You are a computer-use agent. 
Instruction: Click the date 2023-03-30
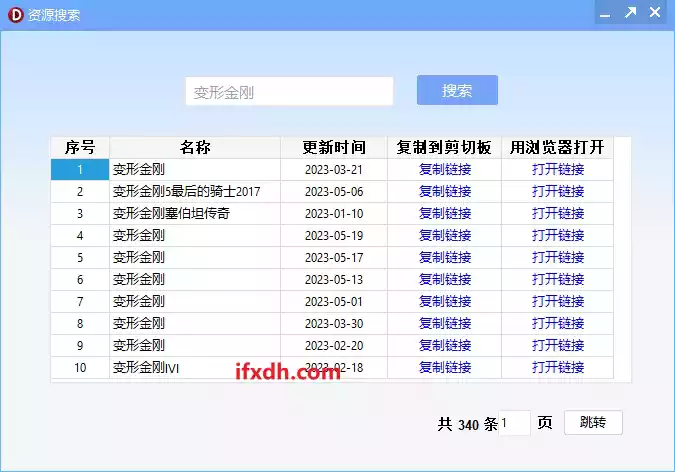(334, 324)
